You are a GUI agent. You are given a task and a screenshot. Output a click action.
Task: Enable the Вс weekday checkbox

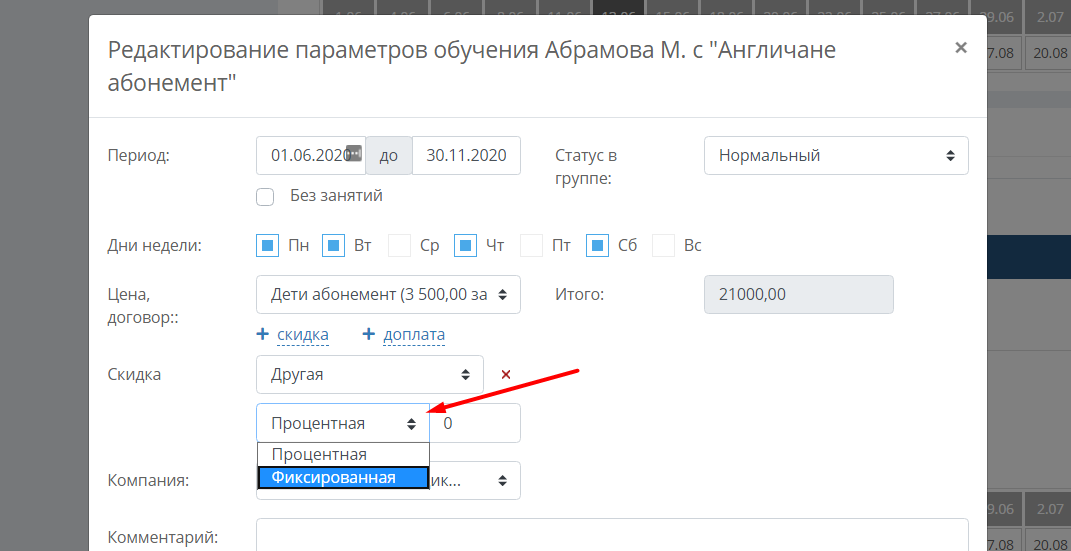(x=663, y=245)
